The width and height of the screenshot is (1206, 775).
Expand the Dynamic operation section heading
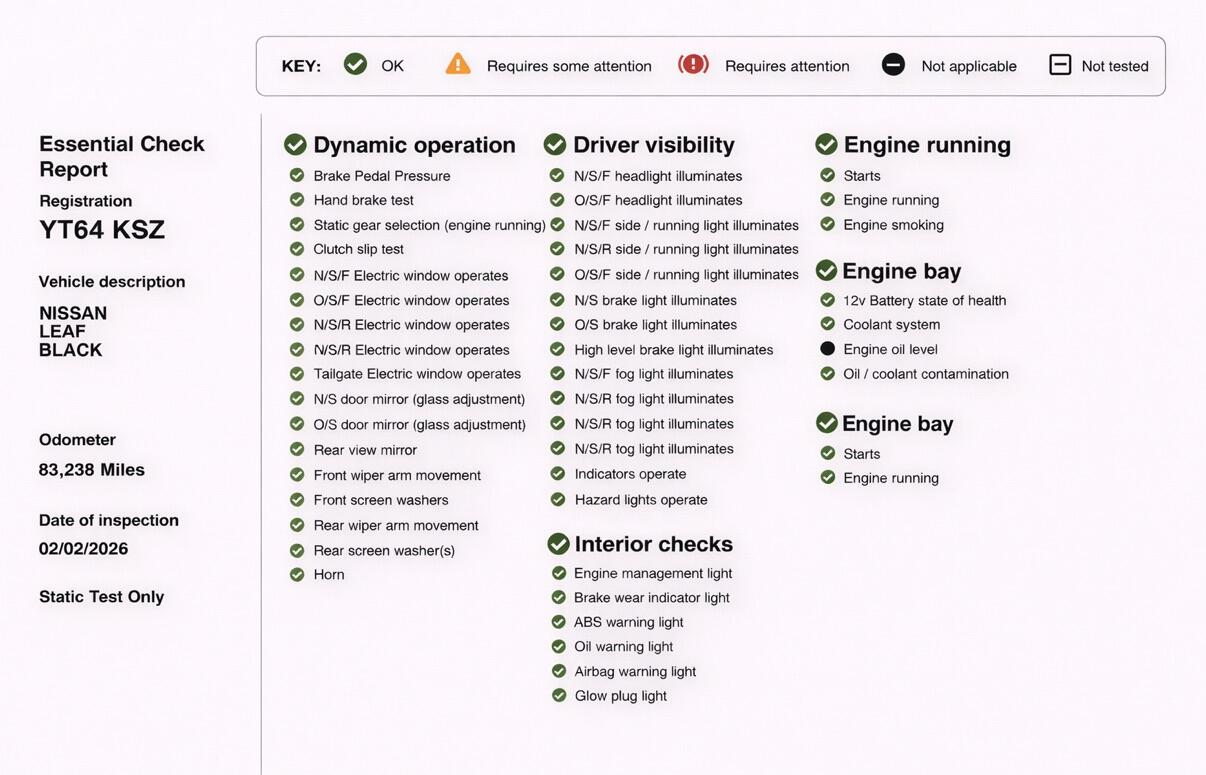coord(414,145)
